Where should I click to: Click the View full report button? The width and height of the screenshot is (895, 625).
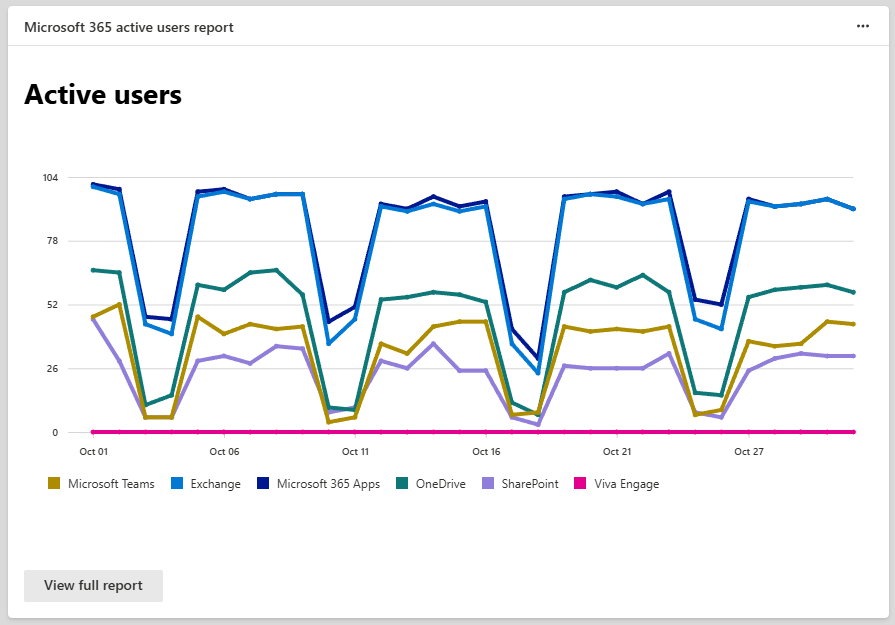click(x=93, y=585)
